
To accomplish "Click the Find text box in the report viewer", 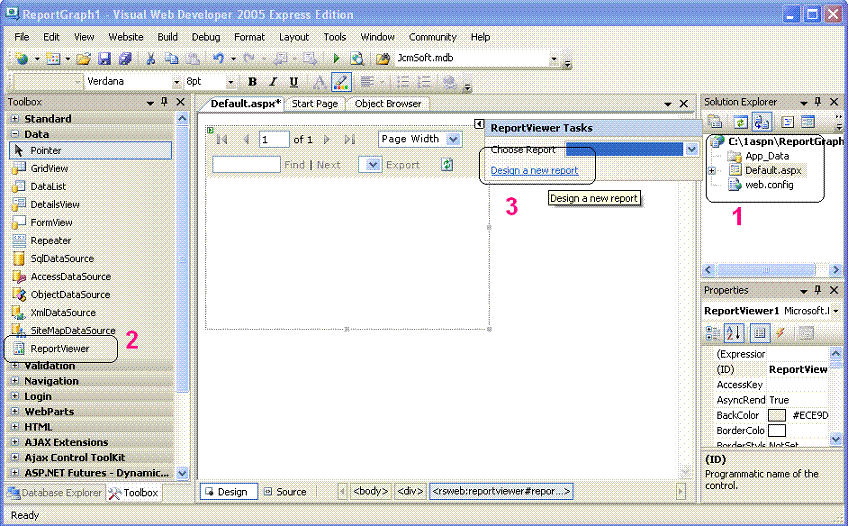I will tap(247, 164).
